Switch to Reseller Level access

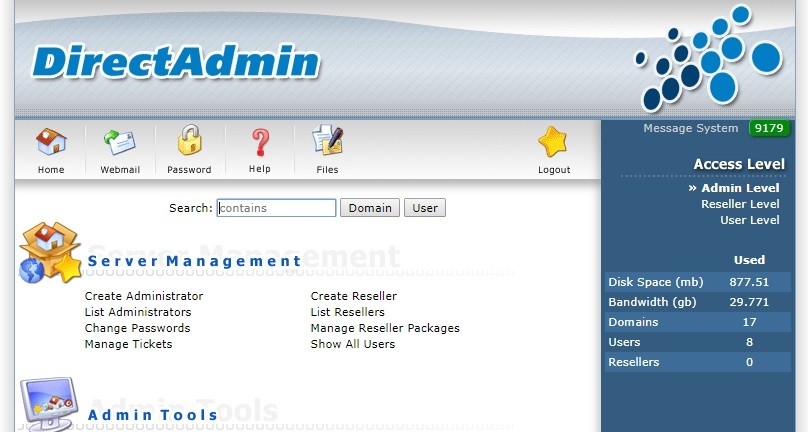[740, 204]
